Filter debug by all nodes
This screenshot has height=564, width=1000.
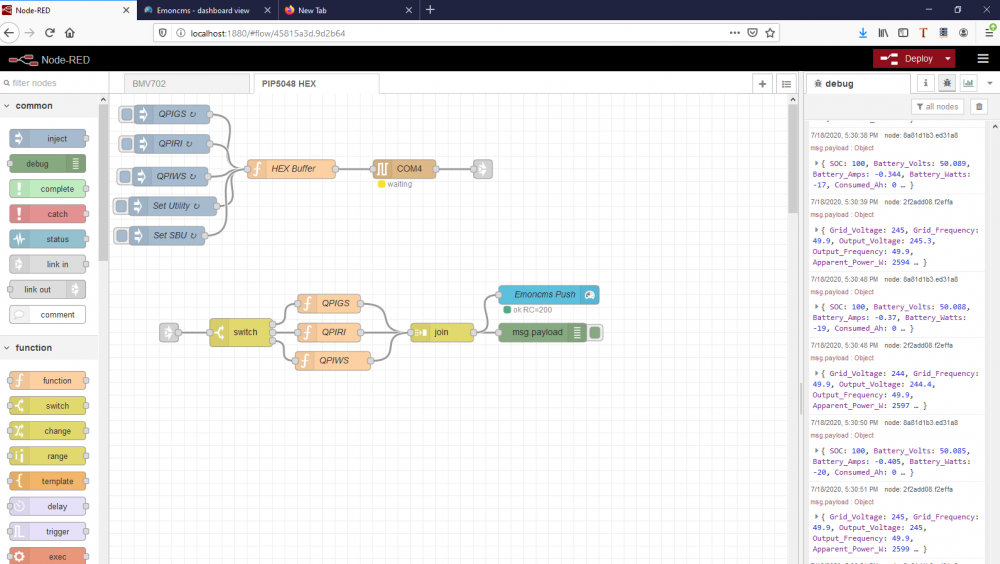pos(937,107)
